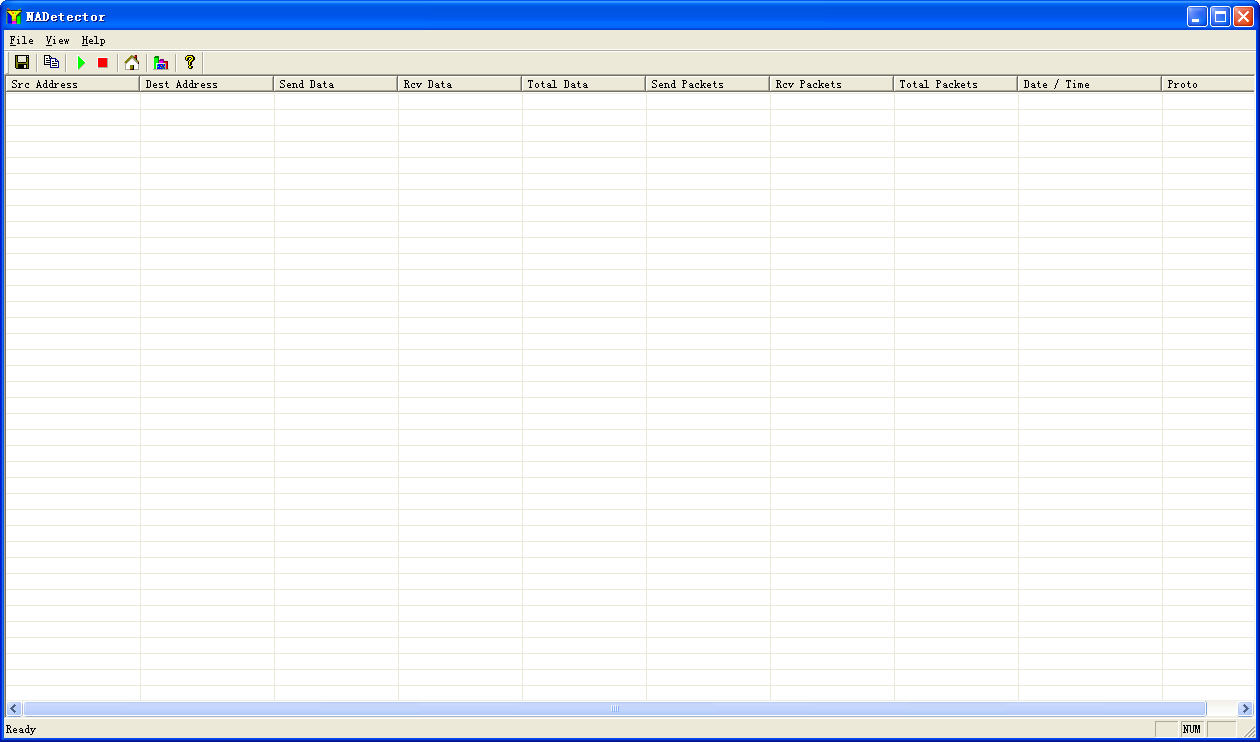Open the Help menu
Image resolution: width=1260 pixels, height=742 pixels.
click(x=93, y=41)
